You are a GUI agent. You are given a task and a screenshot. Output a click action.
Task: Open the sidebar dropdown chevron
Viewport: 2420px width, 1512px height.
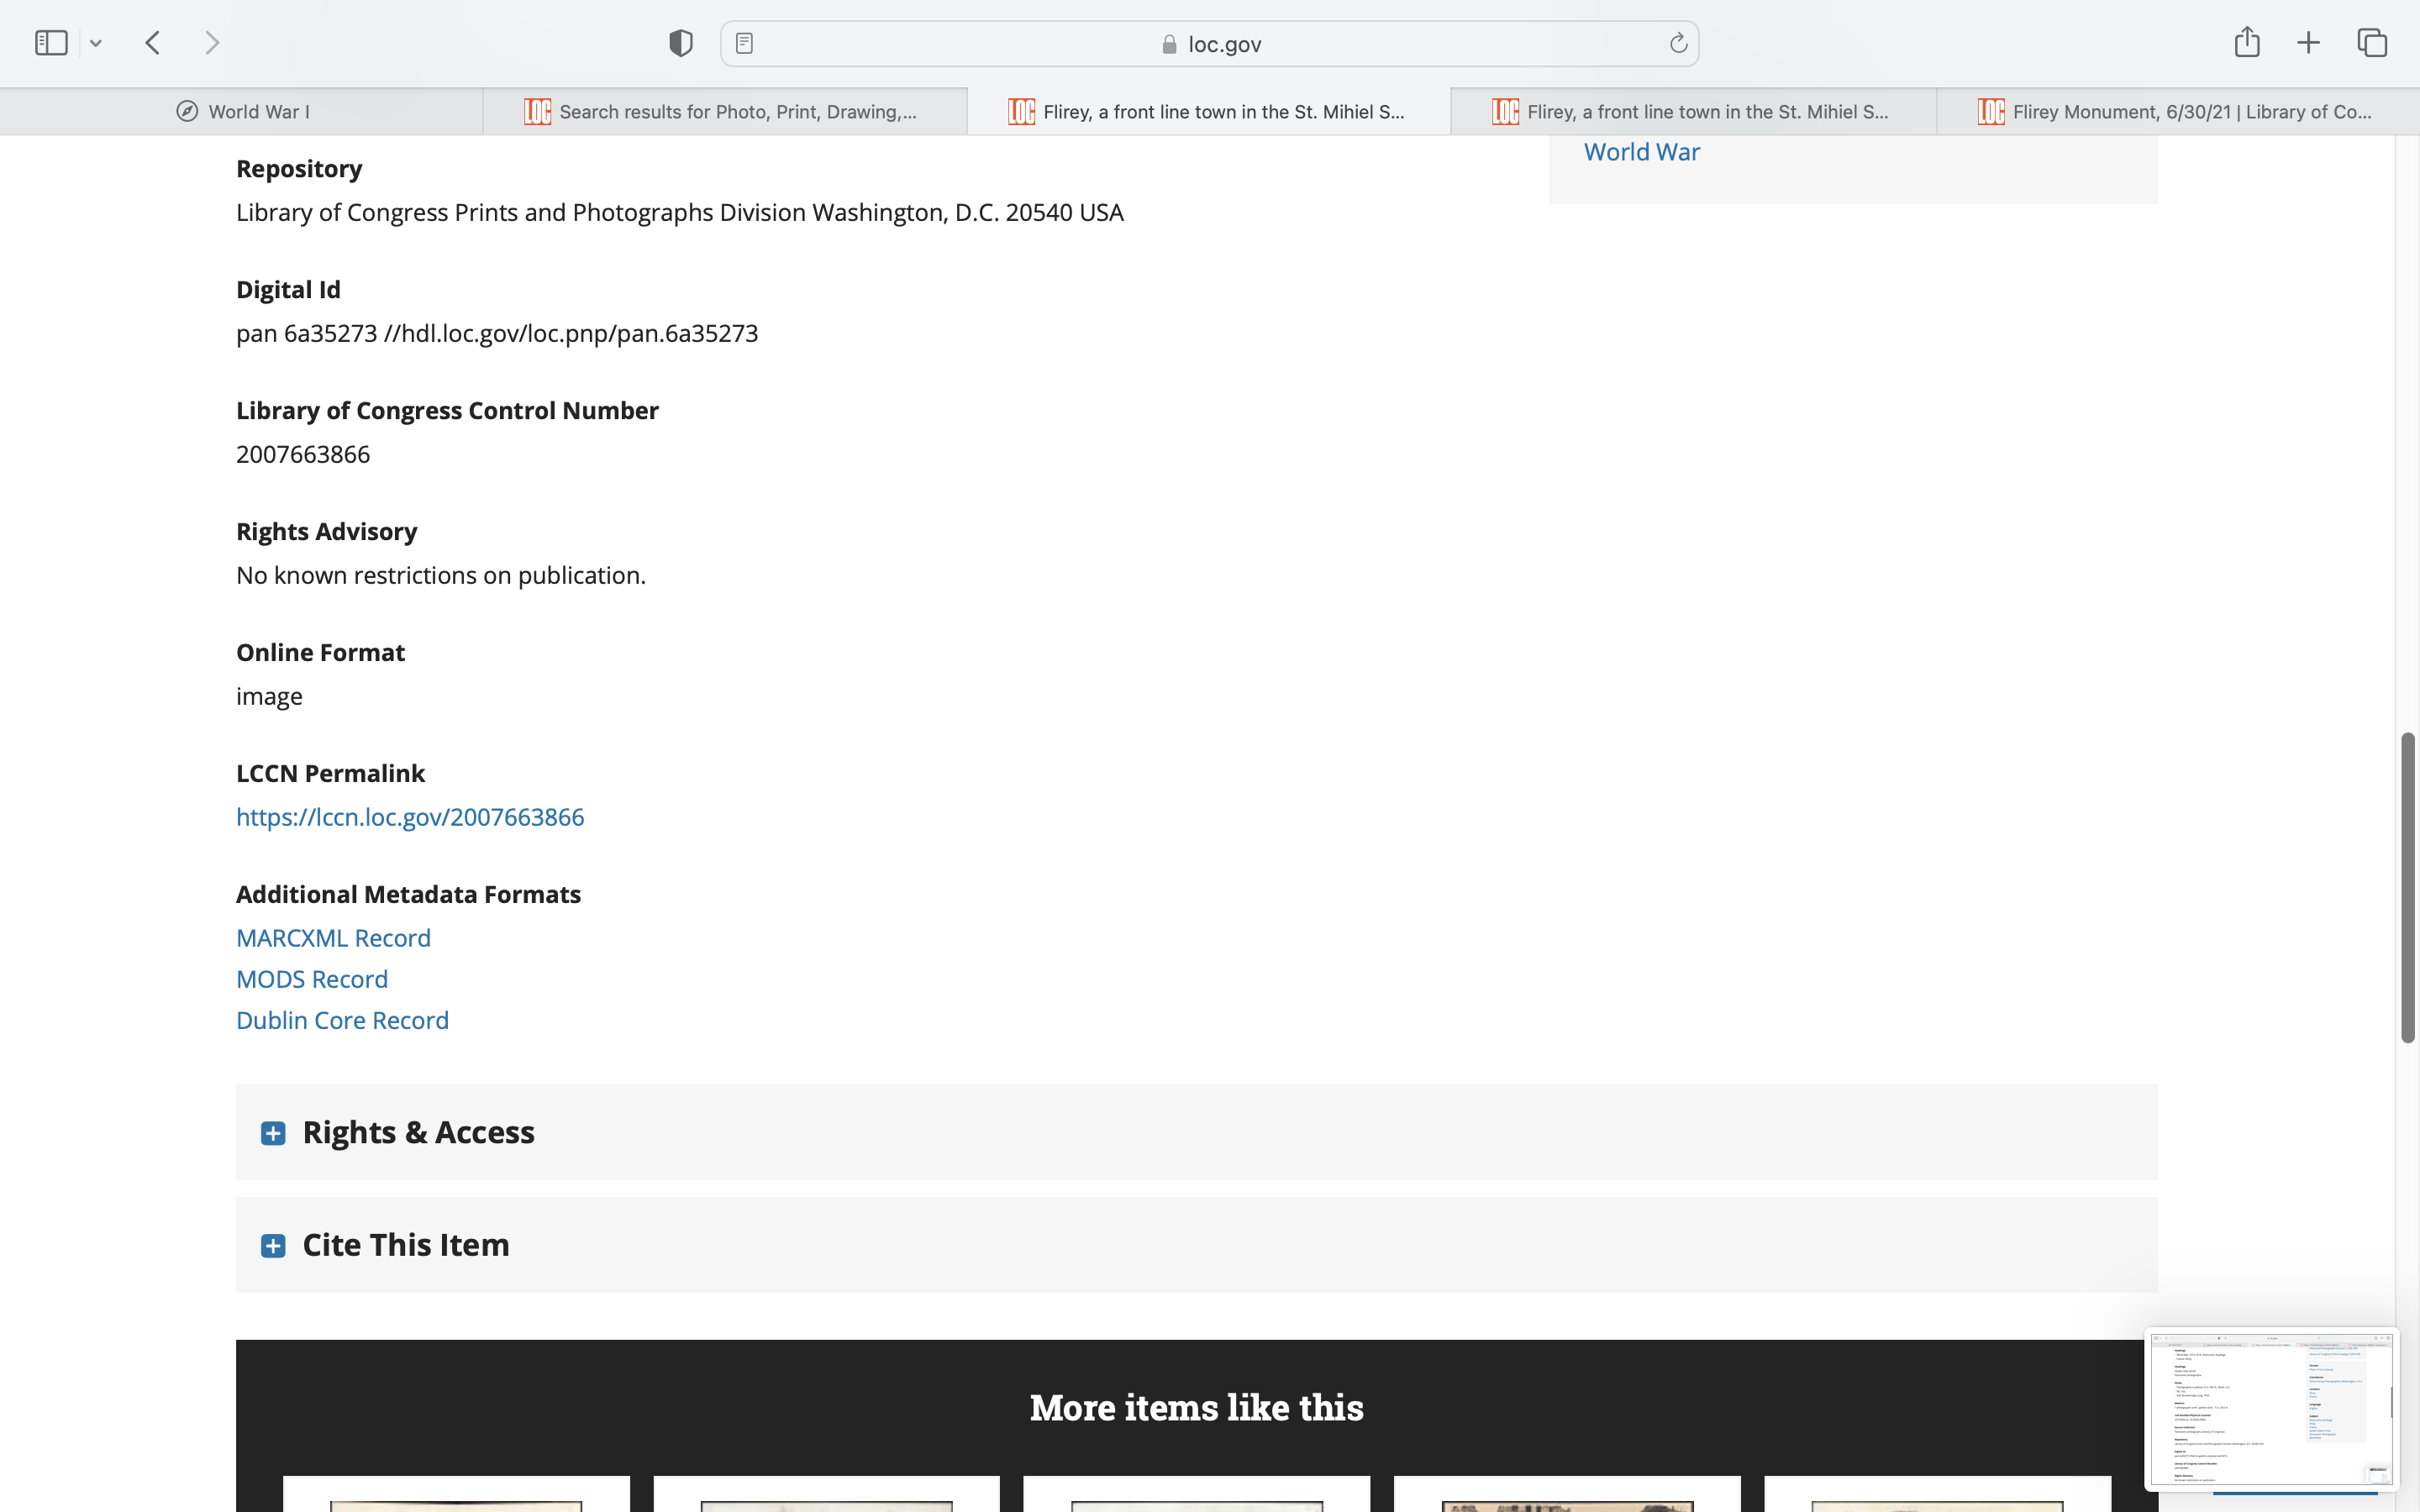96,43
